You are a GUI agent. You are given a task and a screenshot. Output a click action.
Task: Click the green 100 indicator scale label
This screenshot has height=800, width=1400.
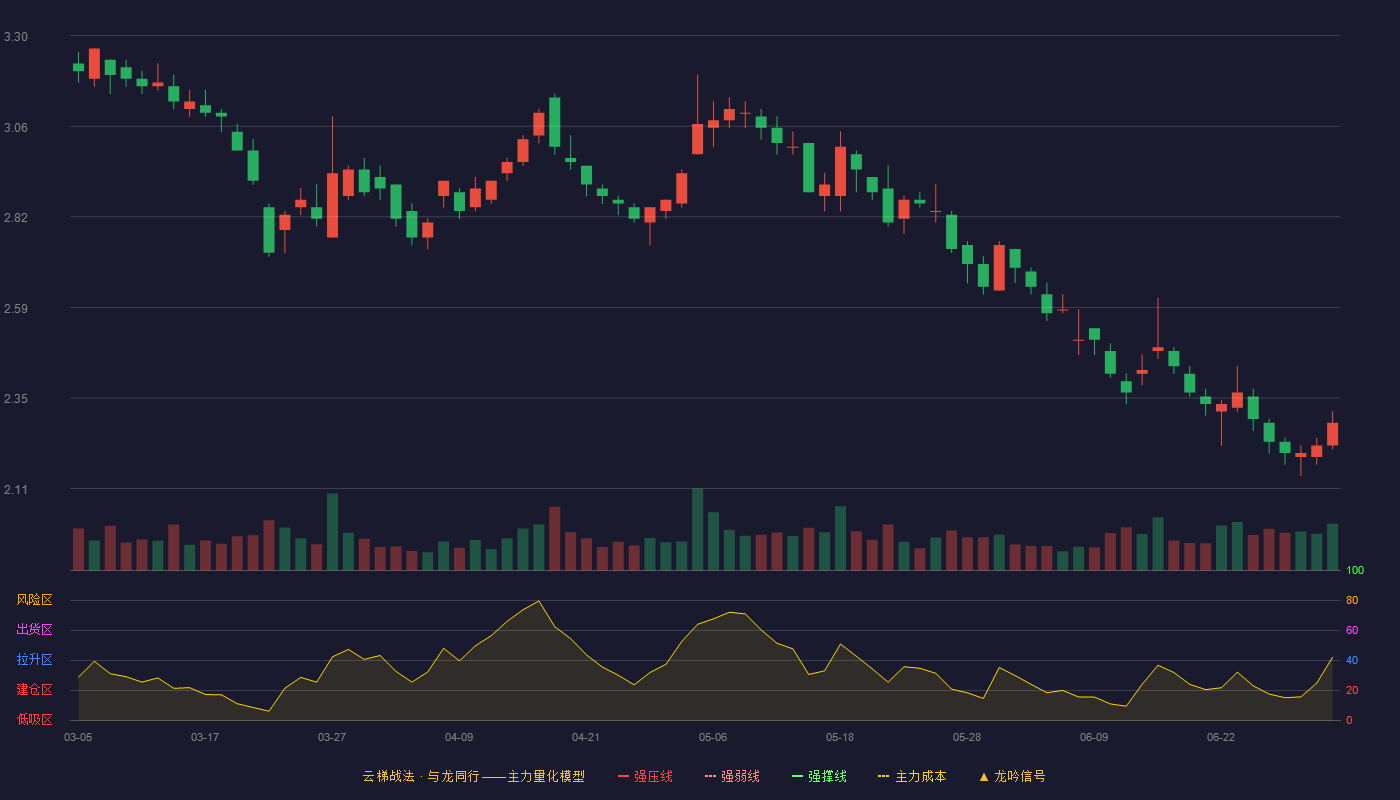click(x=1355, y=571)
